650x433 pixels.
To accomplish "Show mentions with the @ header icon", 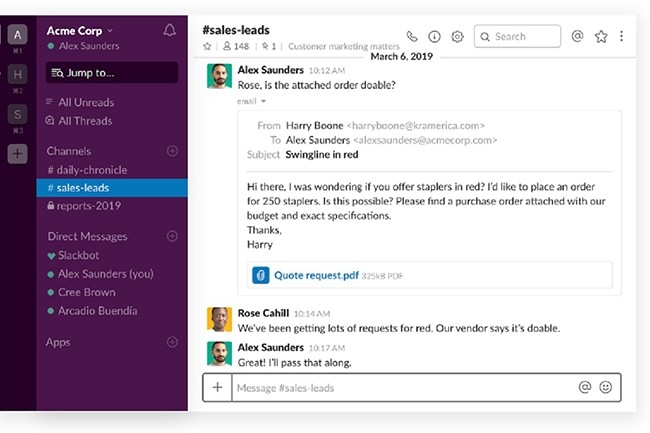I will (x=577, y=37).
